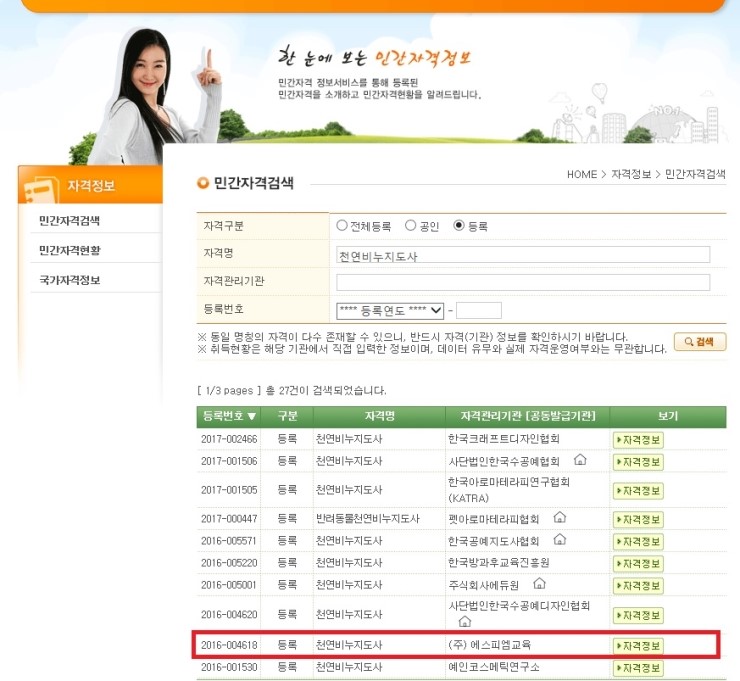Open homepage icon for 주식회사에듀원

[x=539, y=584]
